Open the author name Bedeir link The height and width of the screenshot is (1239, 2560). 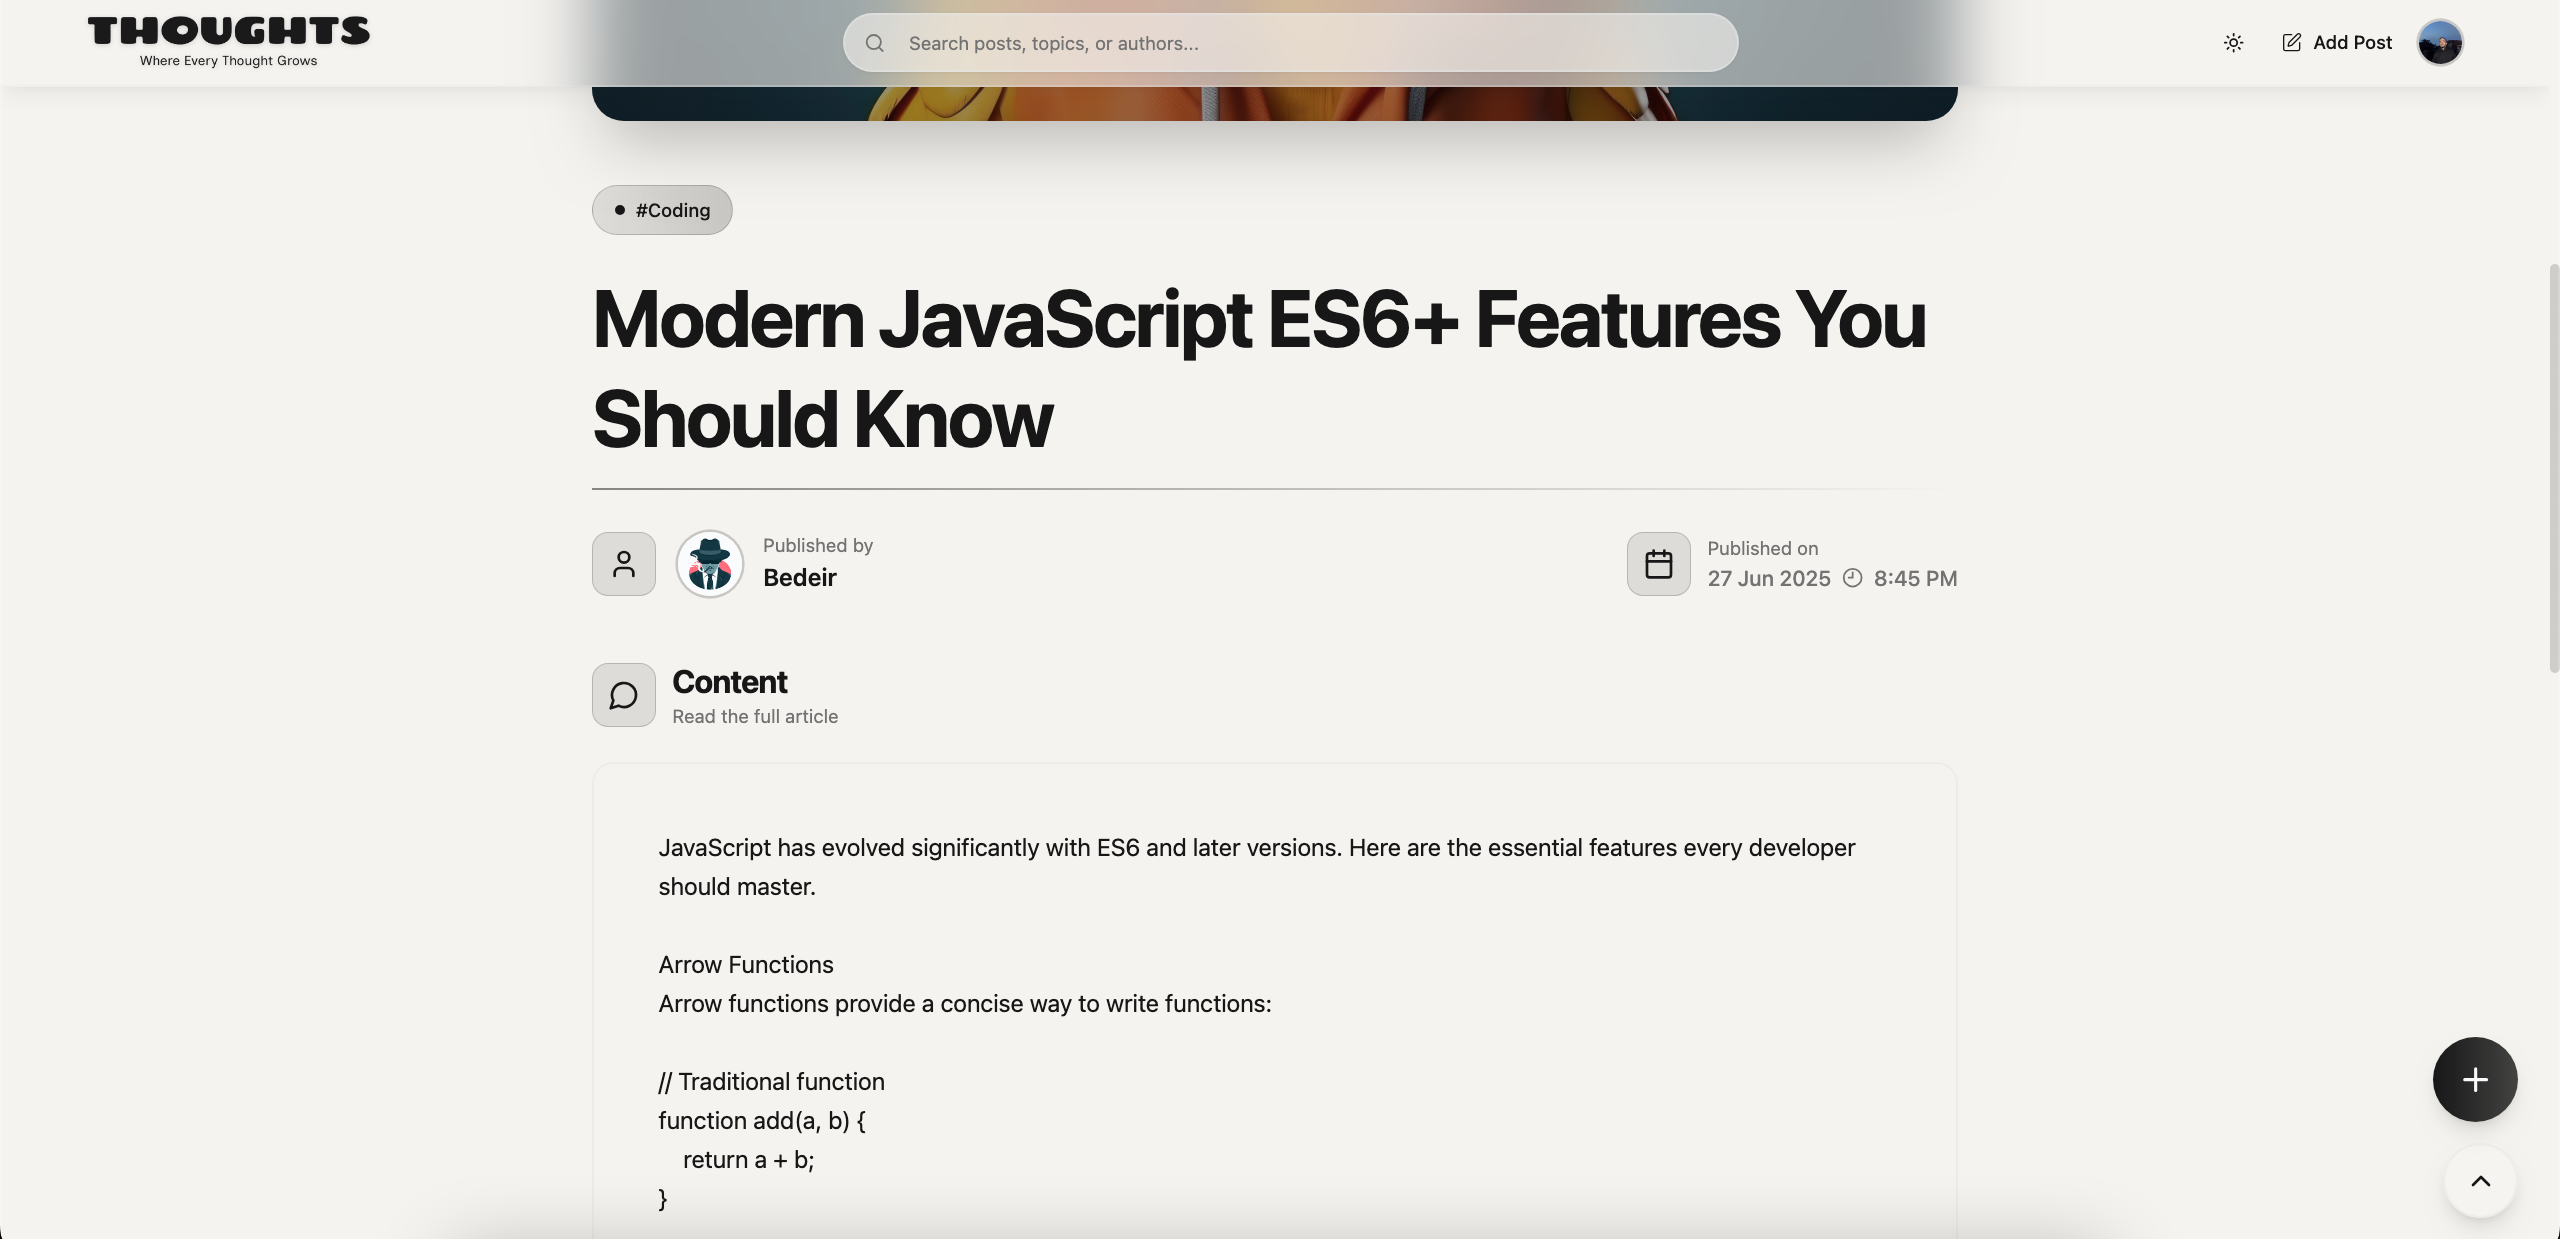tap(799, 578)
